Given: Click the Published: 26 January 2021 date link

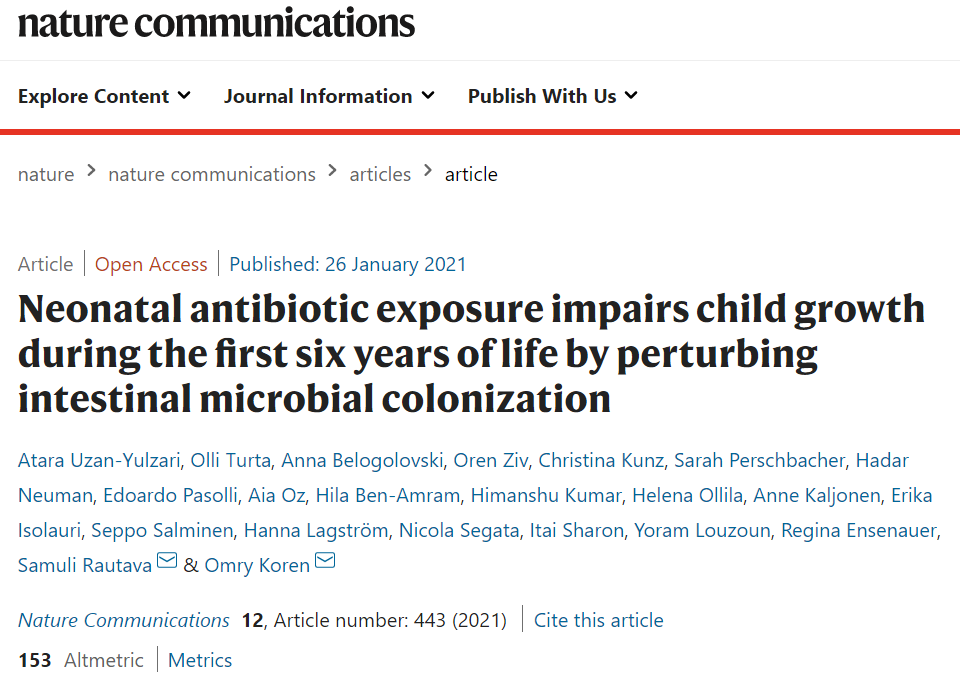Looking at the screenshot, I should click(348, 264).
